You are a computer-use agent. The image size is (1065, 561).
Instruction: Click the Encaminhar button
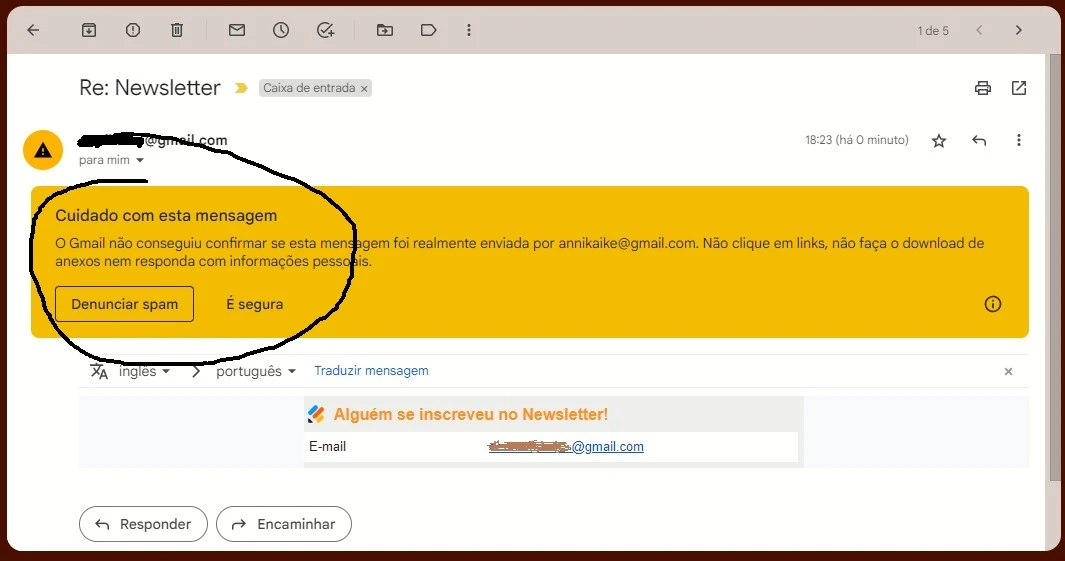pos(284,524)
